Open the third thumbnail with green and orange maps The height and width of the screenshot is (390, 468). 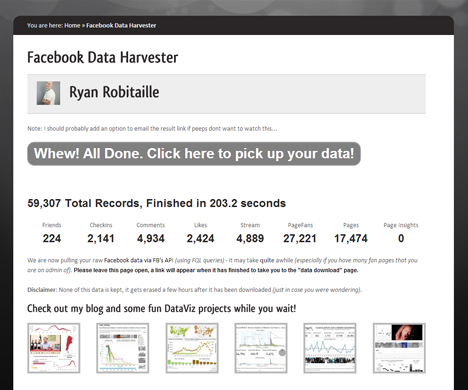click(x=192, y=348)
